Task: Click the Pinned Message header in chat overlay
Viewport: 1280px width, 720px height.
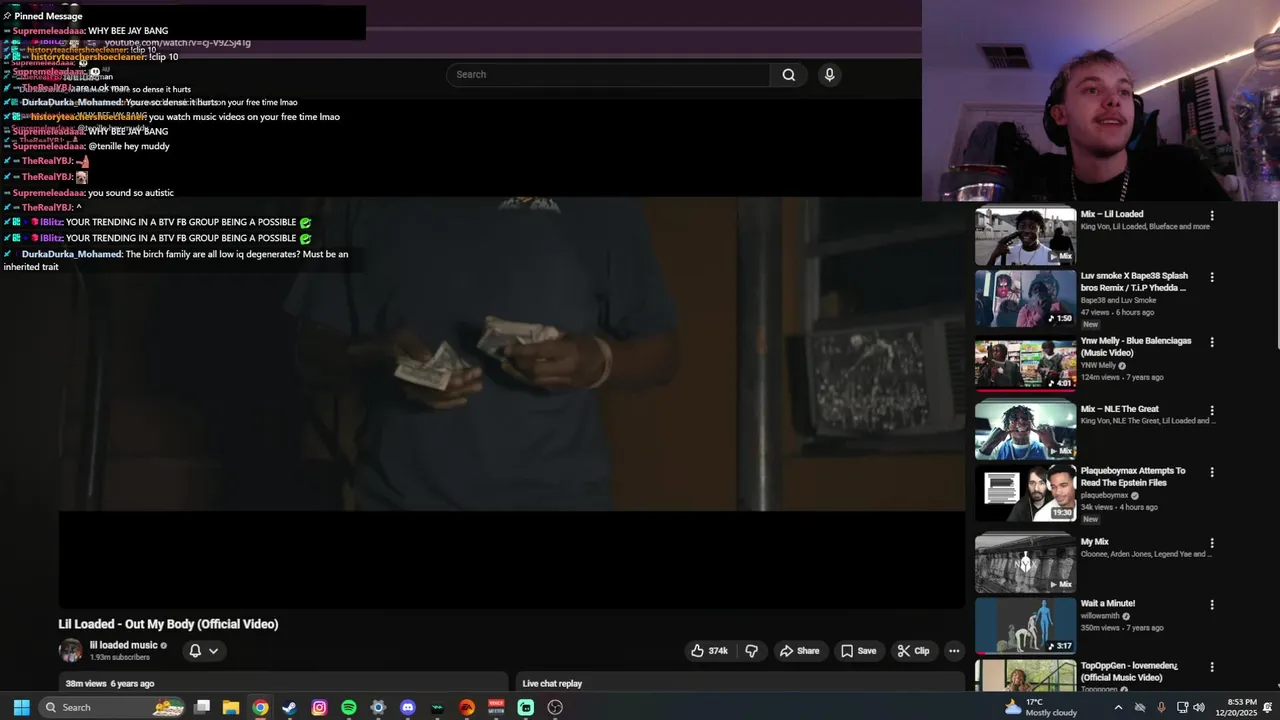Action: pos(48,16)
